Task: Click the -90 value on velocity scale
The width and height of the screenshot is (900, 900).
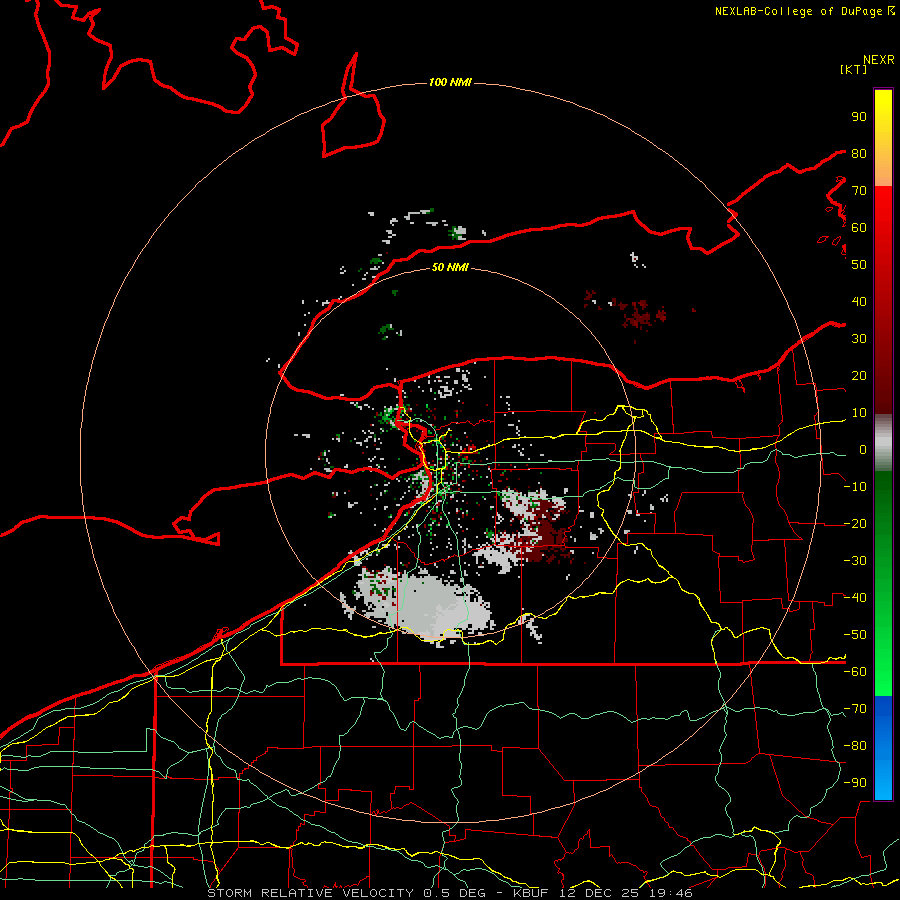Action: click(855, 783)
